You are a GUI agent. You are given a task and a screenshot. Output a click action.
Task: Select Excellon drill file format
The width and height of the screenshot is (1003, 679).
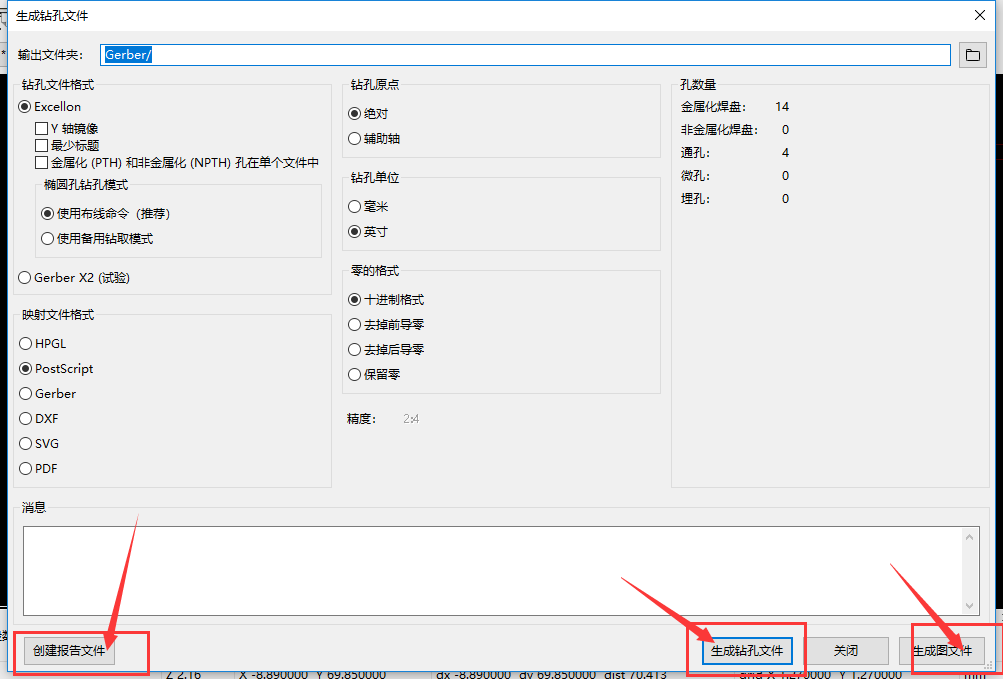(x=50, y=107)
